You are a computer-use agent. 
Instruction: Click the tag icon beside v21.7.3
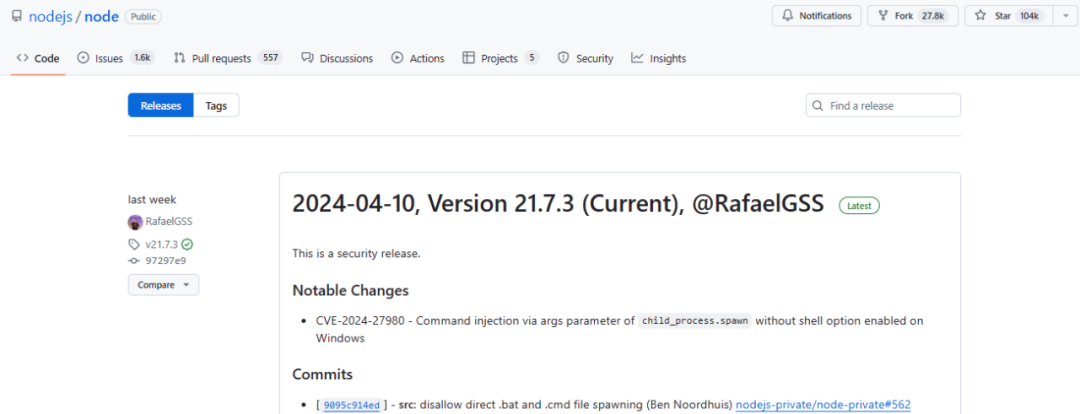click(134, 244)
